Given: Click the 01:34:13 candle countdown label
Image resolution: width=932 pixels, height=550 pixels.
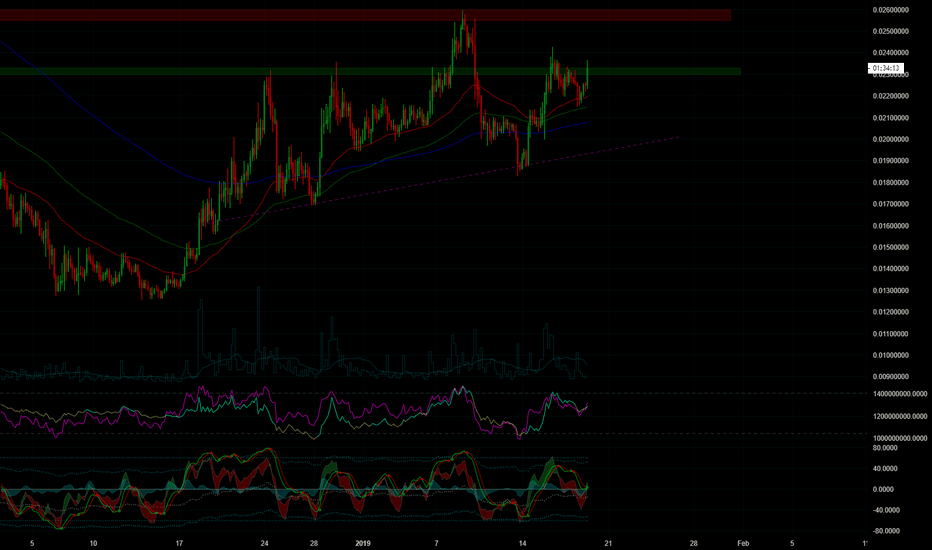Looking at the screenshot, I should pos(886,68).
